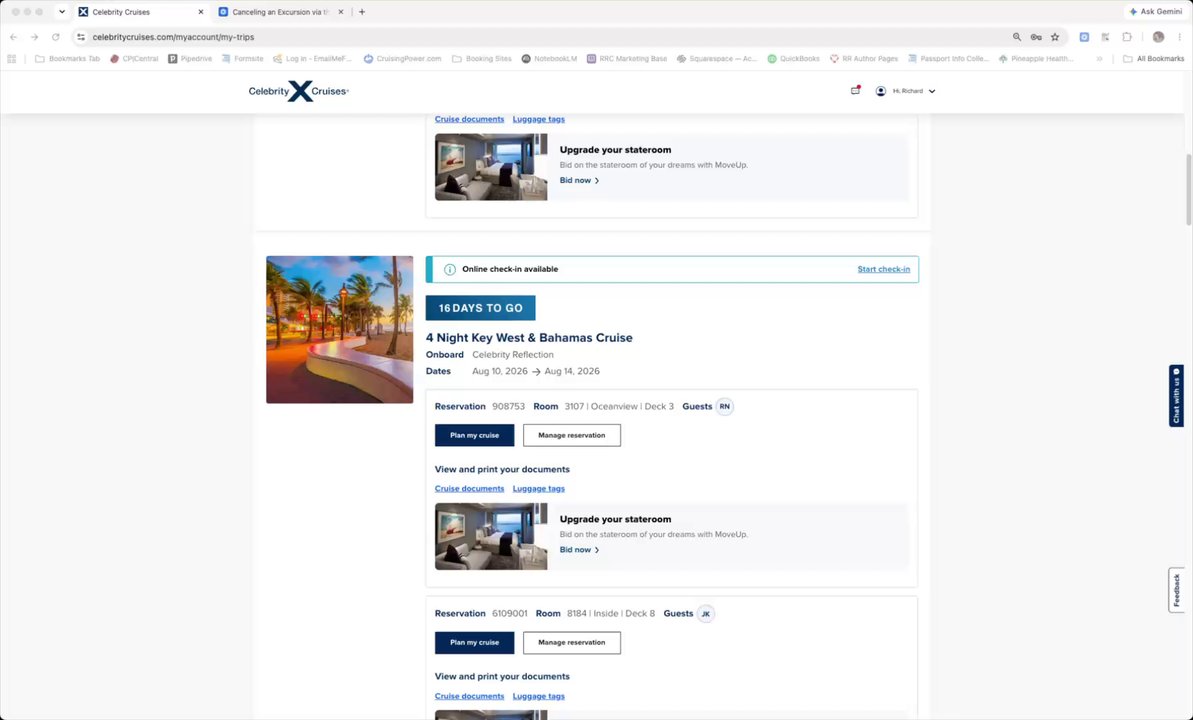This screenshot has height=720, width=1193.
Task: Click the 4 Night Key West & Bahamas Cruise title
Action: click(x=529, y=338)
